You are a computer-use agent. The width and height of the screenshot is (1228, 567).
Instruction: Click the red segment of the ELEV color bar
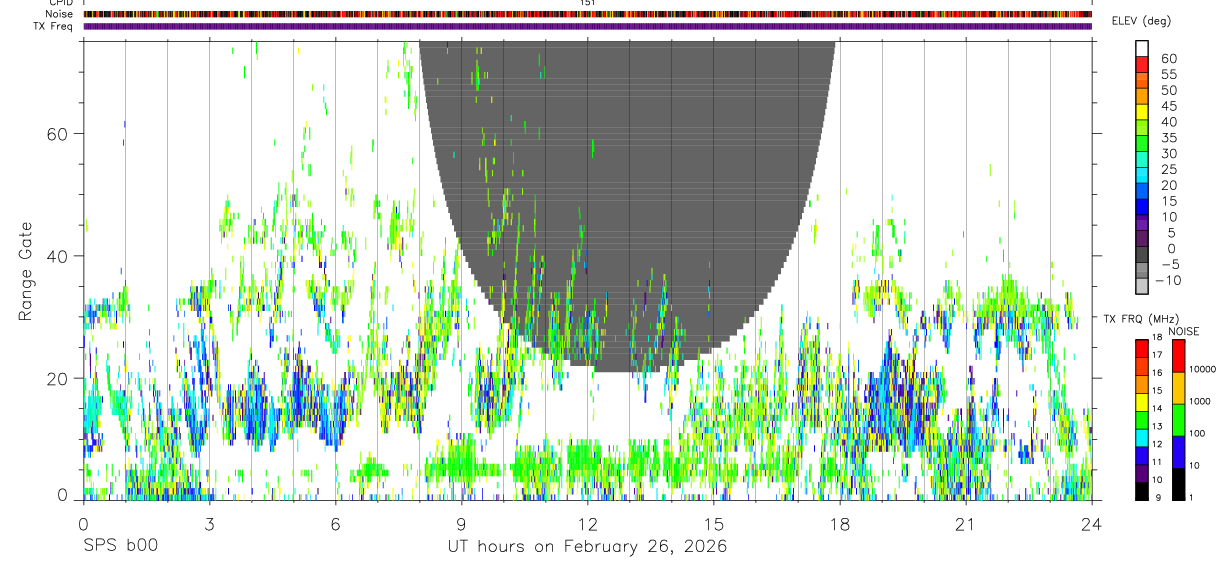click(x=1142, y=63)
